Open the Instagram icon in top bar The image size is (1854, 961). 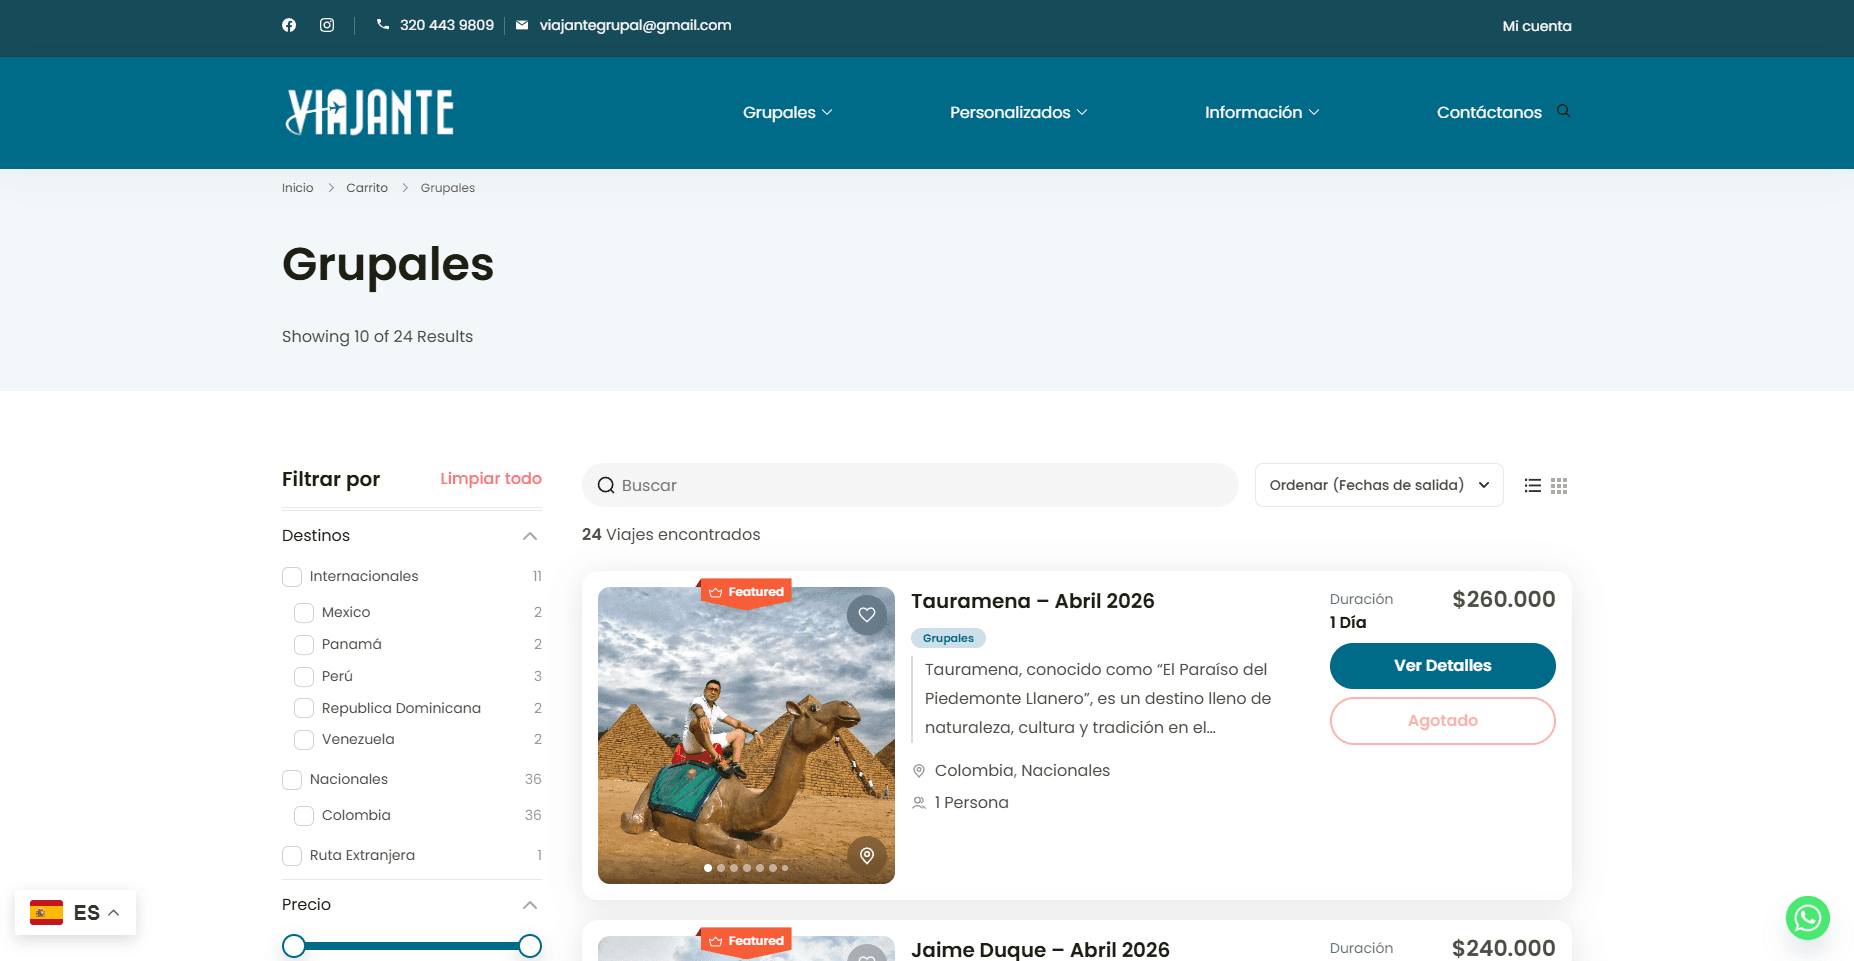click(x=327, y=25)
